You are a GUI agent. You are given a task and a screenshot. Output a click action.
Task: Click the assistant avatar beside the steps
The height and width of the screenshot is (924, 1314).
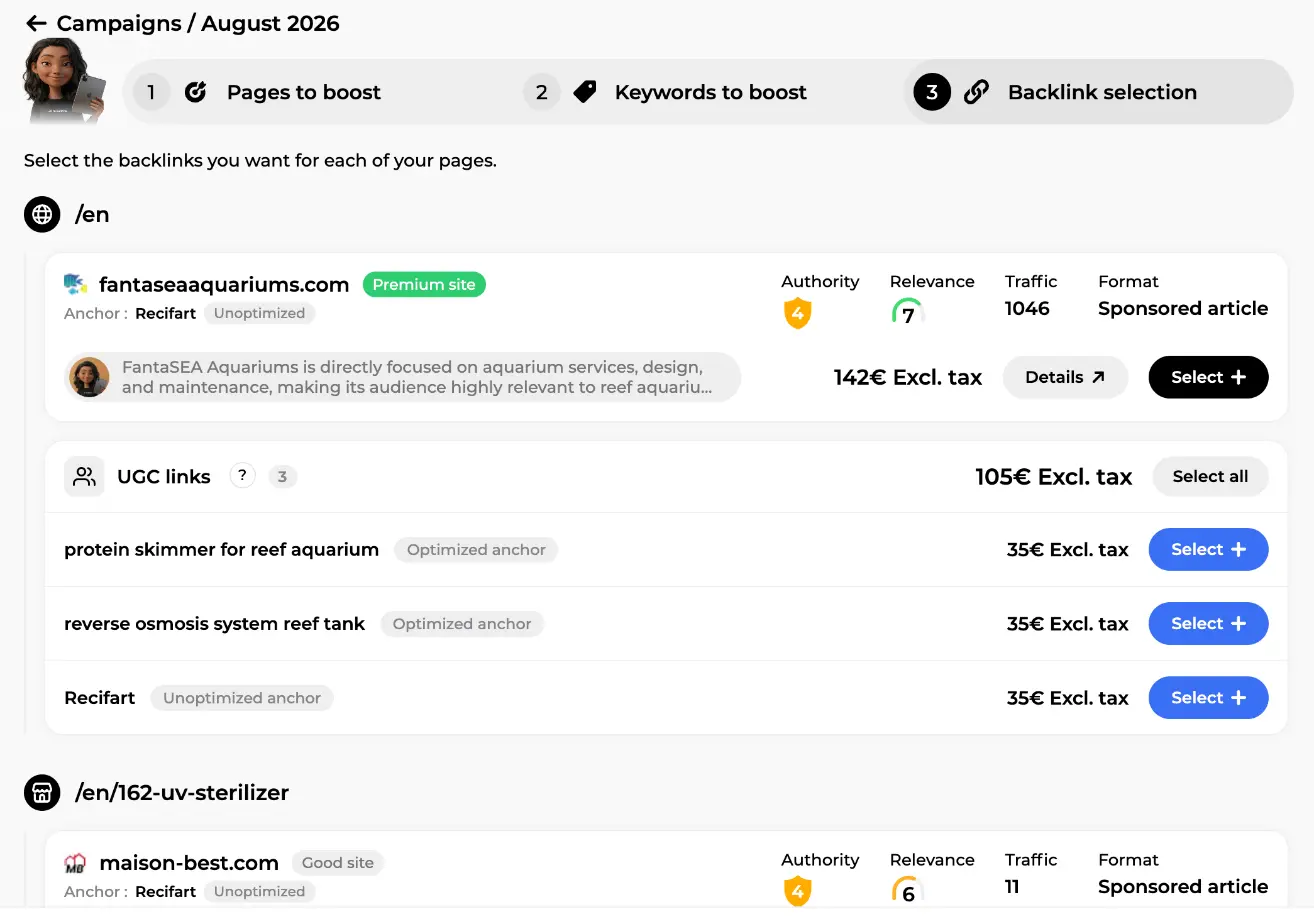(x=64, y=81)
